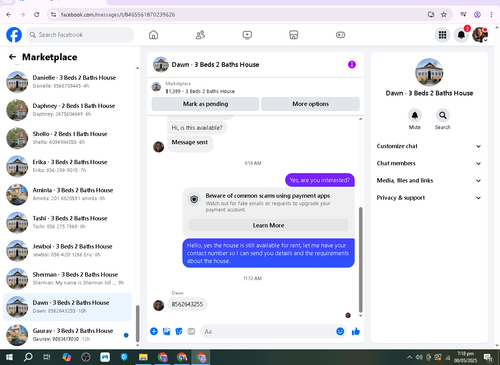The image size is (500, 365).
Task: Open the Watch video icon
Action: (x=247, y=35)
